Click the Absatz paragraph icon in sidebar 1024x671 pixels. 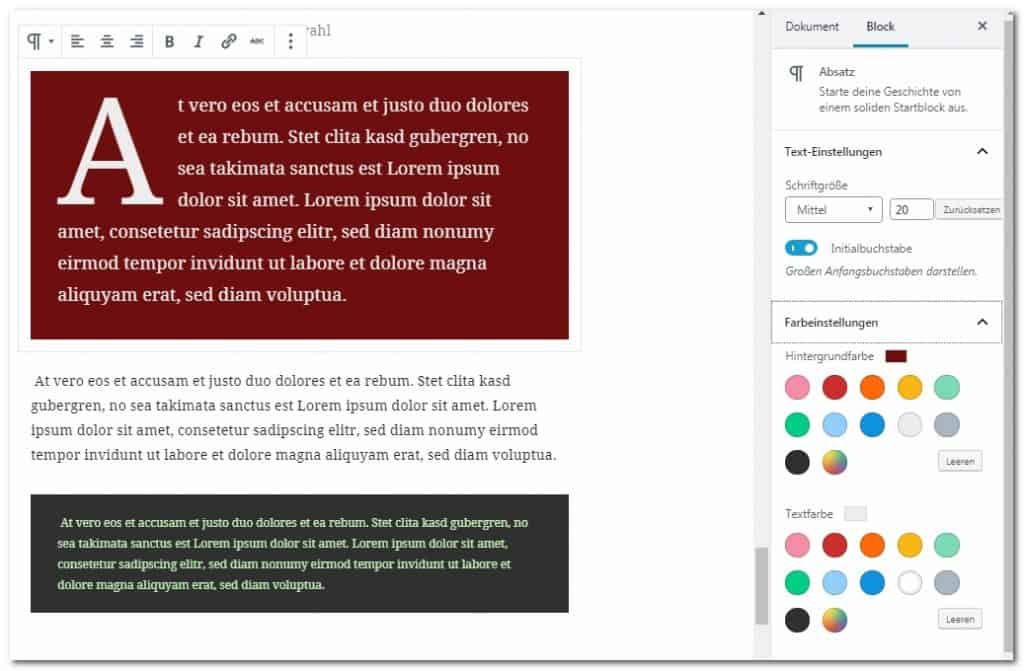tap(797, 73)
